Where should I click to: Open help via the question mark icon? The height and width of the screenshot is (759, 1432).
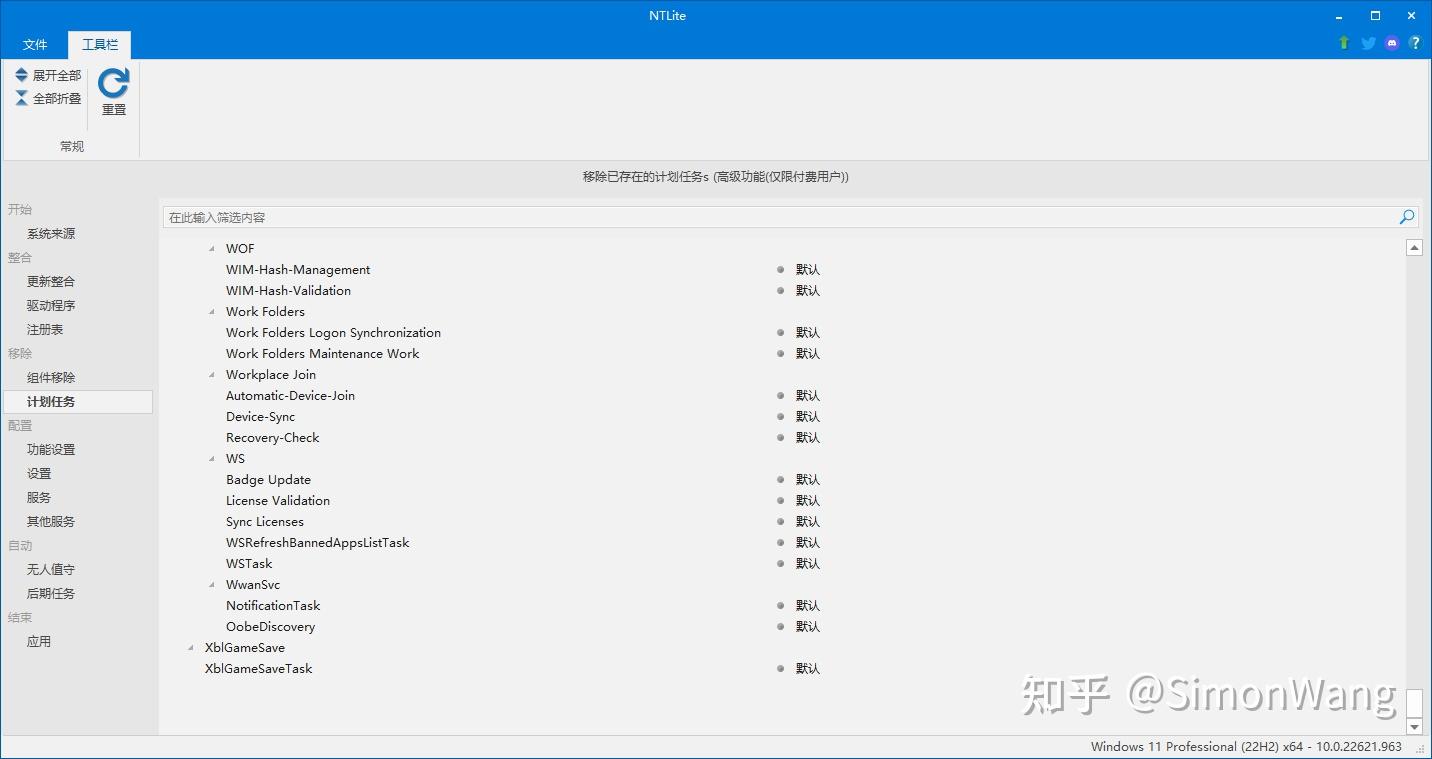click(1415, 43)
